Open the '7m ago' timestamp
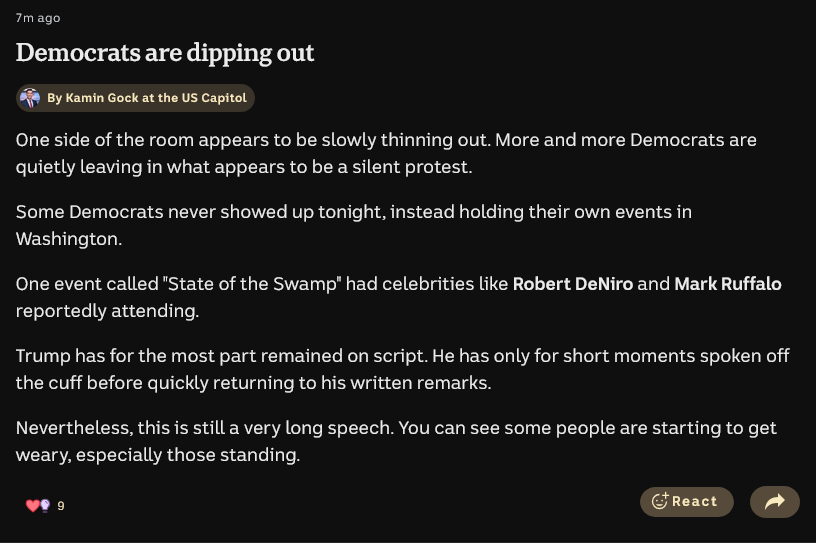The image size is (816, 543). (38, 18)
